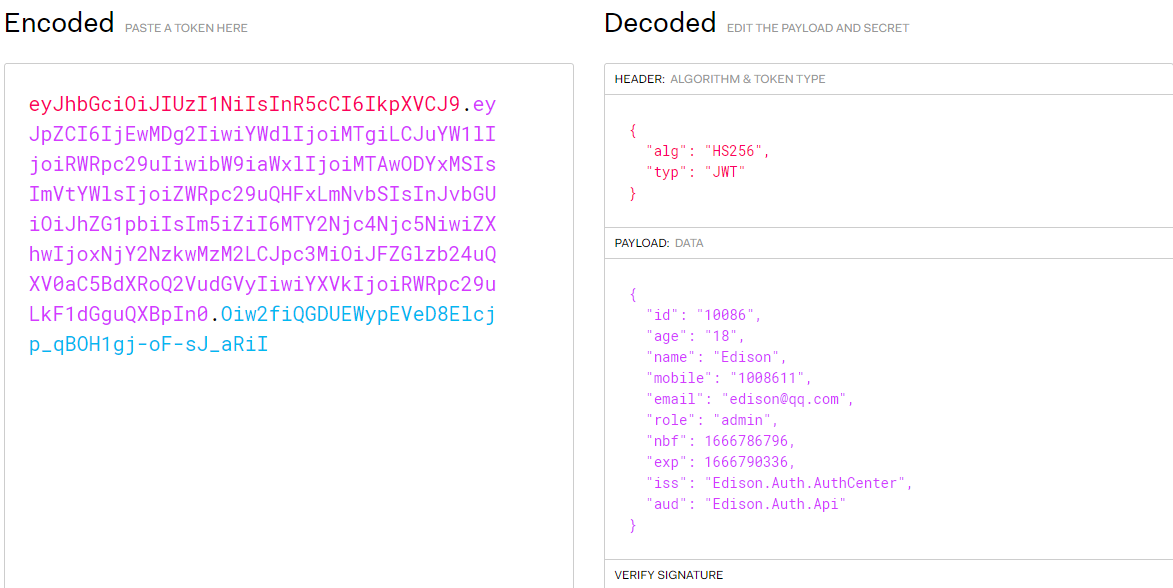Click the "role": "admin" line

coord(712,420)
